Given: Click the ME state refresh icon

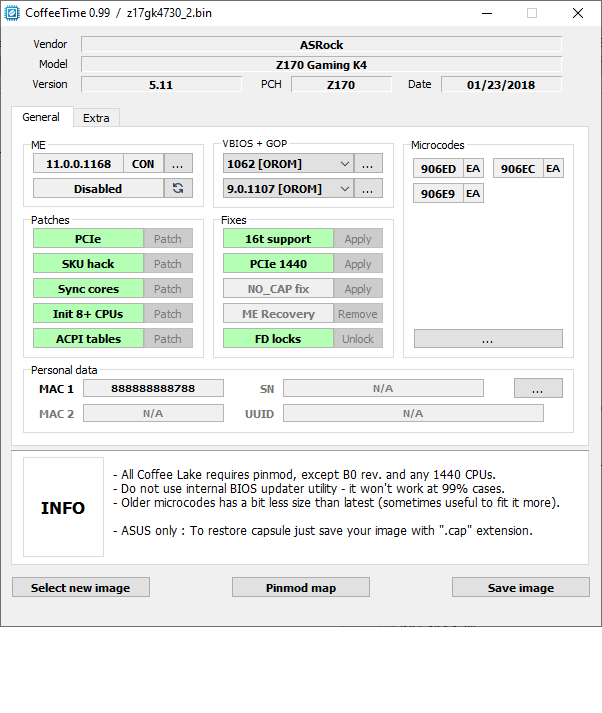Looking at the screenshot, I should pos(178,188).
